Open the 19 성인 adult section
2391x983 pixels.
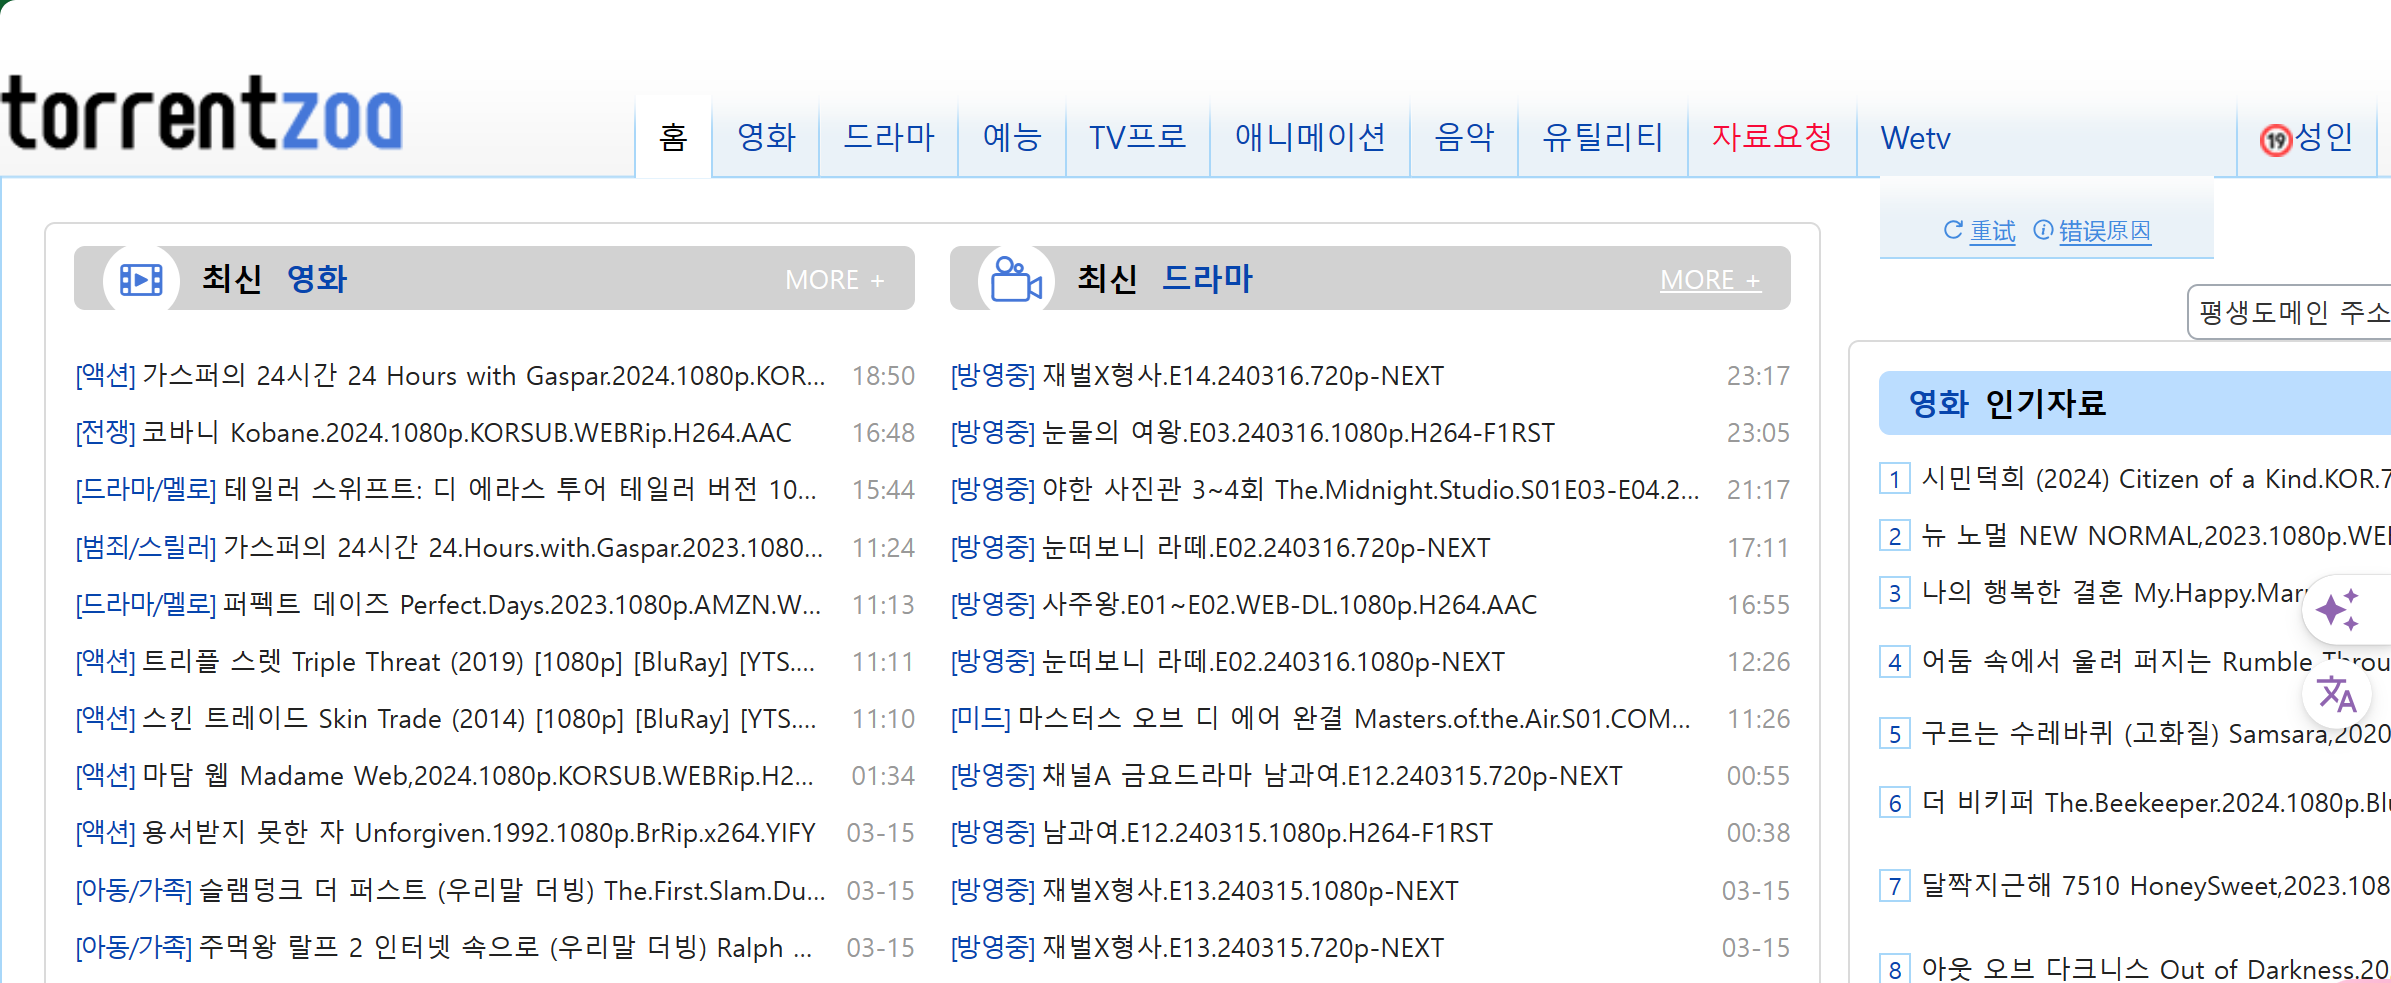click(x=2306, y=138)
